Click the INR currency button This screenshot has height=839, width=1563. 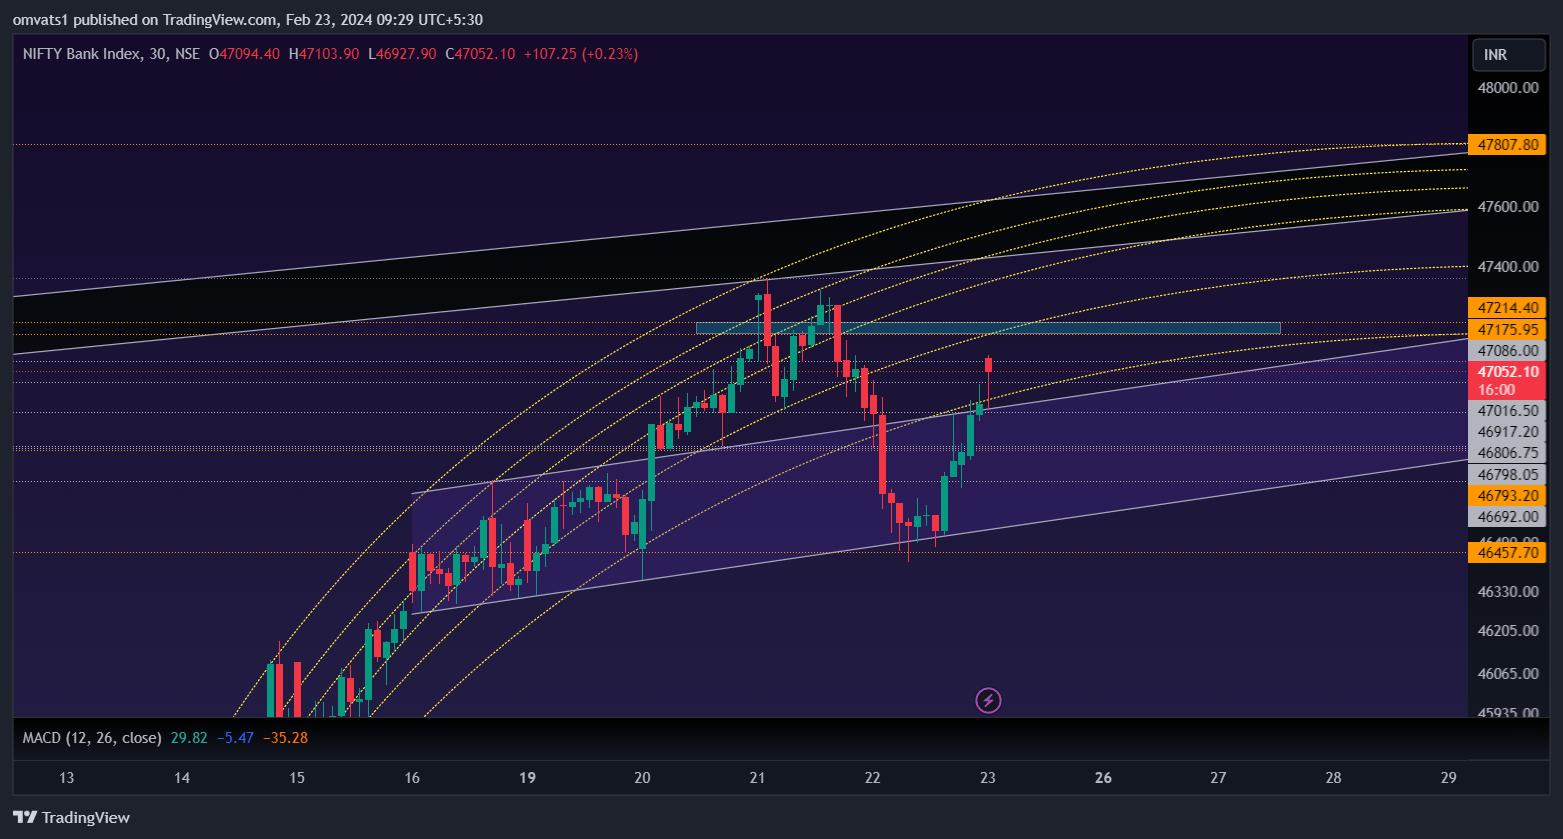coord(1508,55)
